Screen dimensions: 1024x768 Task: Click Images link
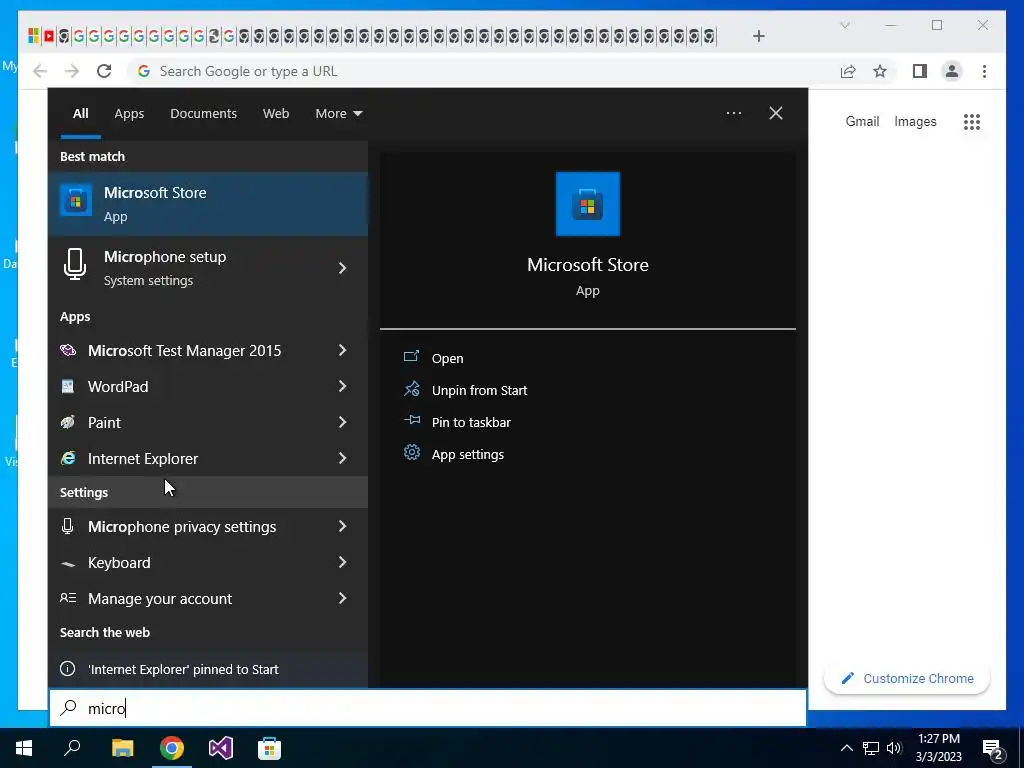tap(915, 121)
